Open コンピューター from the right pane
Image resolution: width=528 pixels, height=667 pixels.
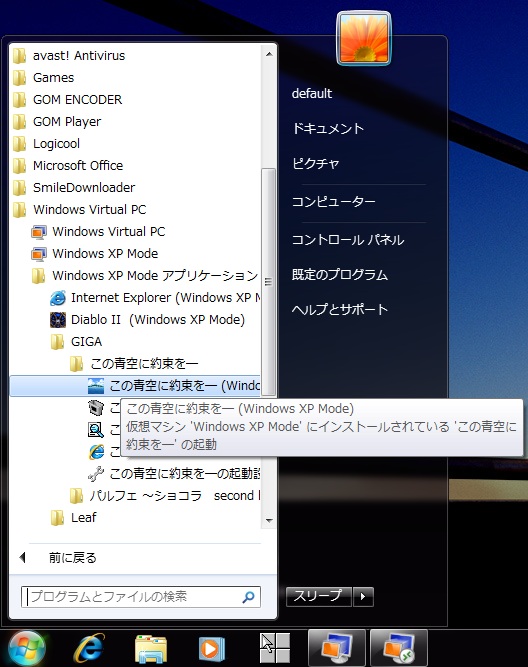tap(334, 202)
